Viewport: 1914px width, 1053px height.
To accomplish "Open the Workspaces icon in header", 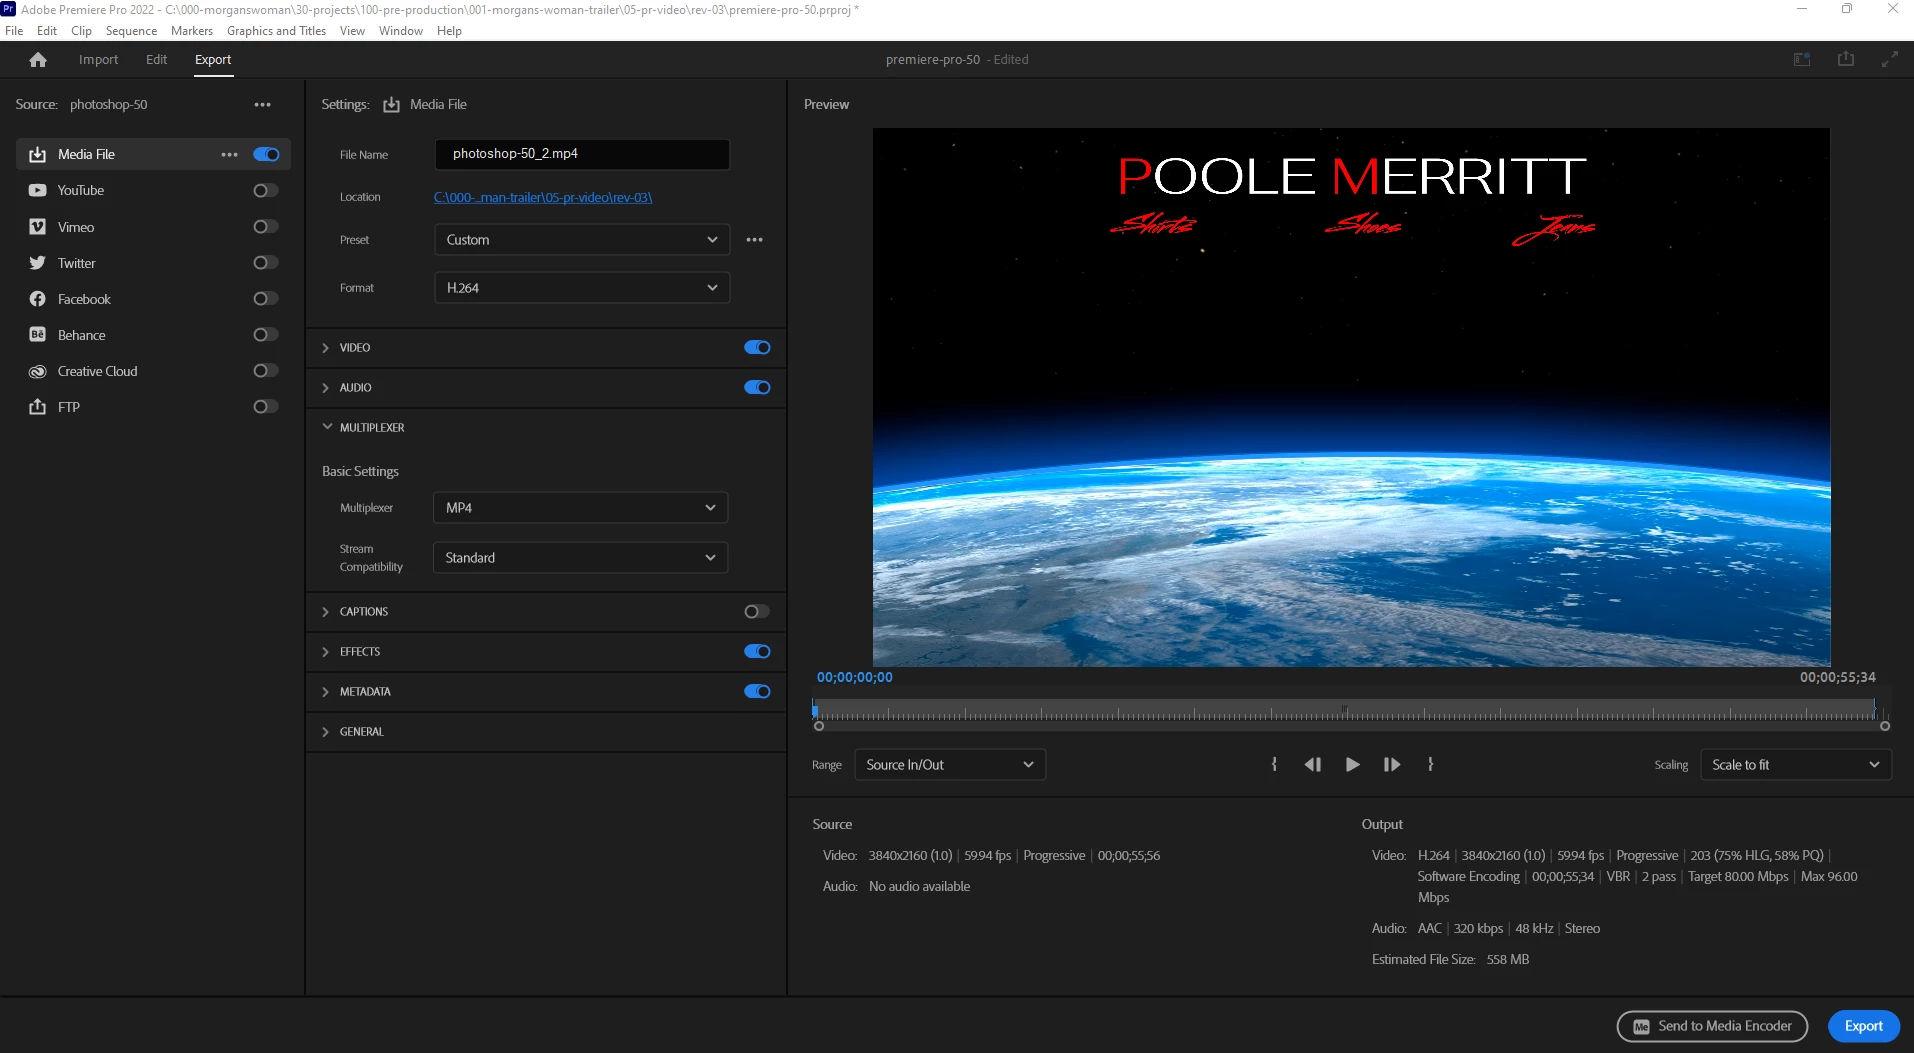I will pyautogui.click(x=1802, y=60).
